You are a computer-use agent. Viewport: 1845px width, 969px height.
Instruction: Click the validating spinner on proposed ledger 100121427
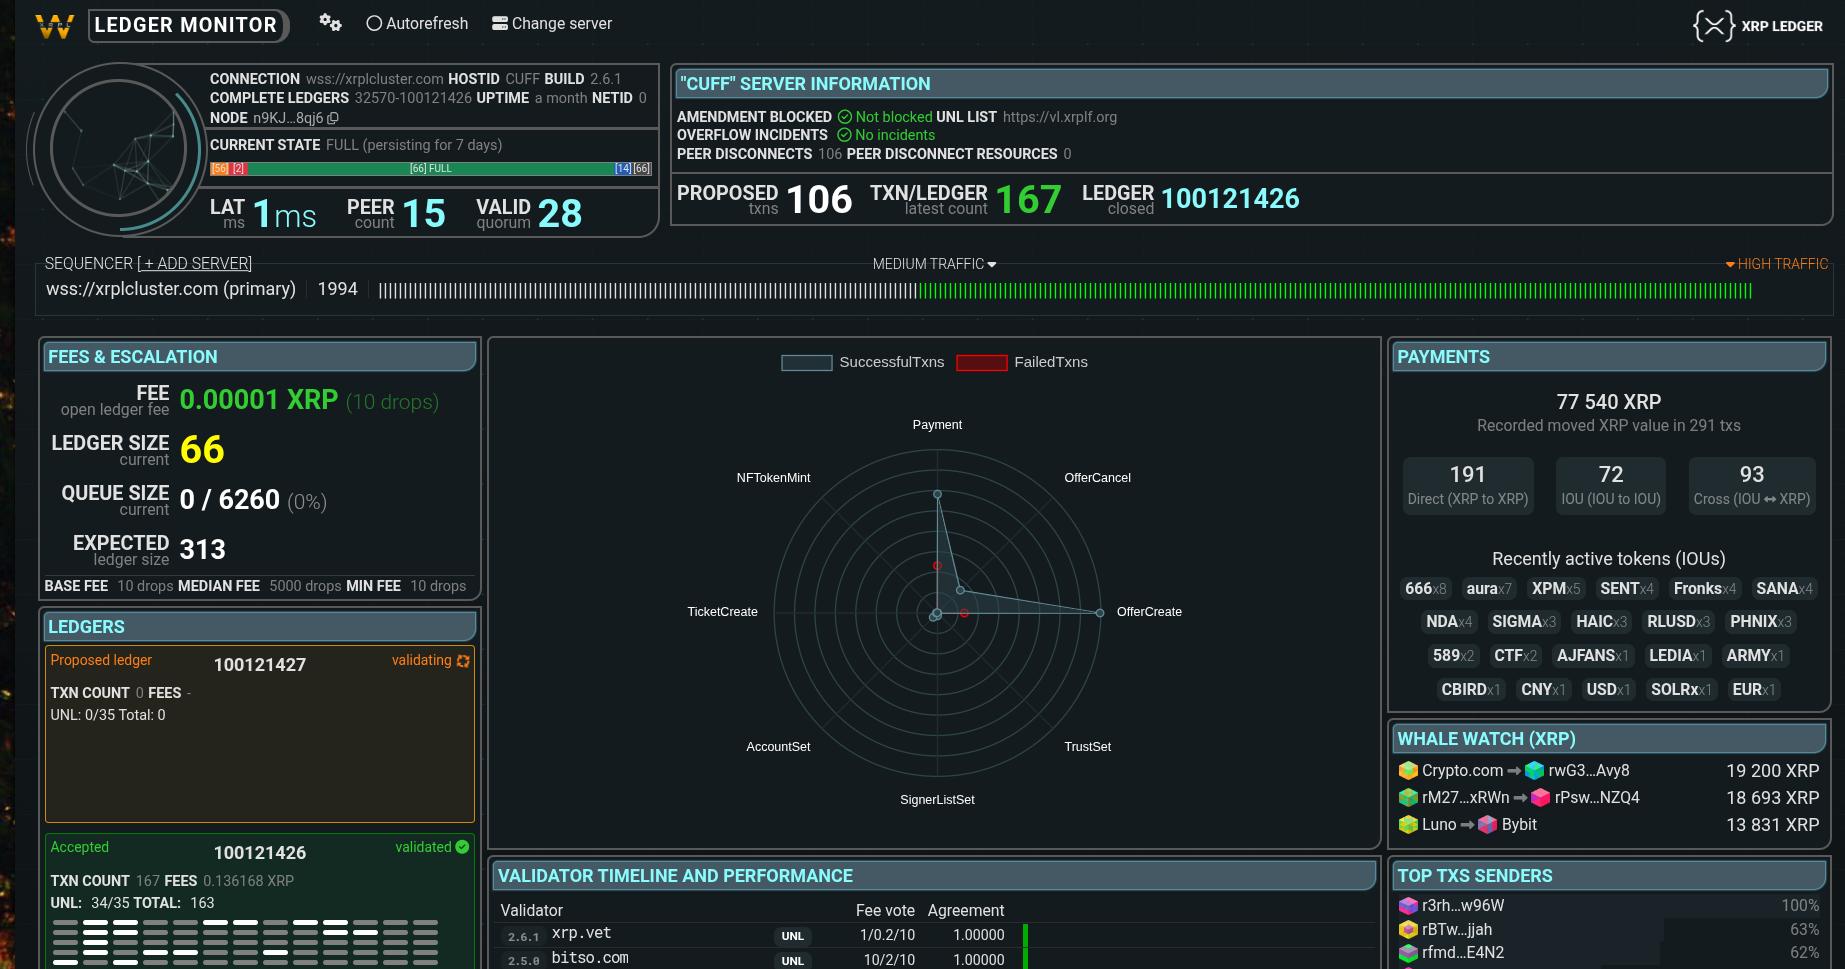[x=462, y=661]
